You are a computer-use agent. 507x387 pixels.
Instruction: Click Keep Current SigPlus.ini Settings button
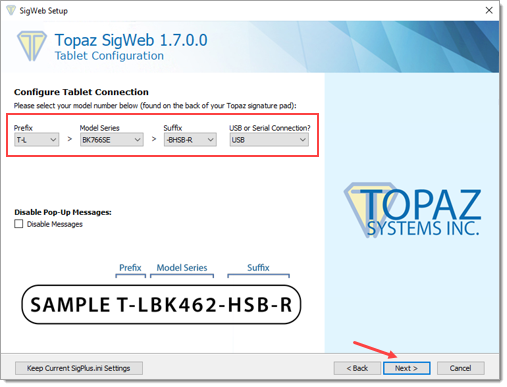79,368
